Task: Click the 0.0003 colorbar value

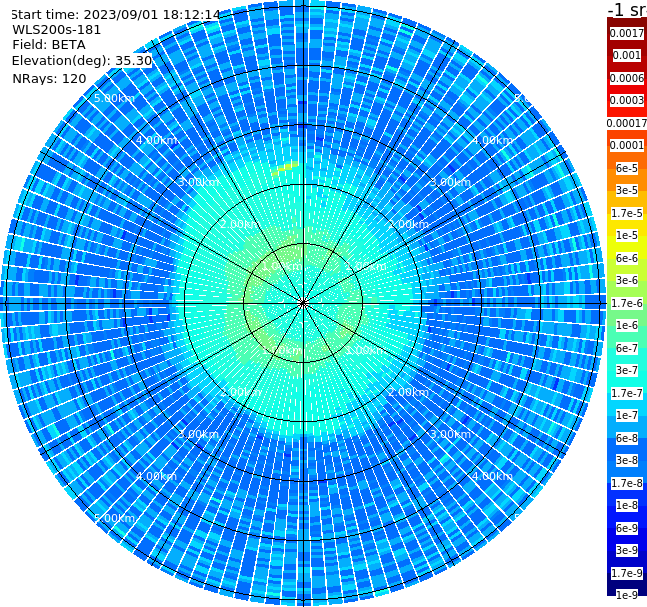Action: pyautogui.click(x=627, y=100)
